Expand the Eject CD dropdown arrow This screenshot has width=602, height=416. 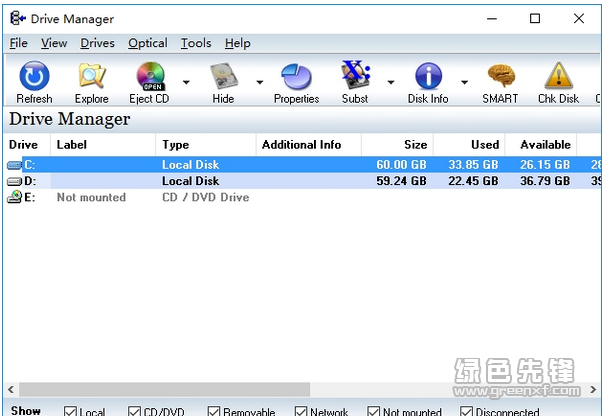pos(186,82)
